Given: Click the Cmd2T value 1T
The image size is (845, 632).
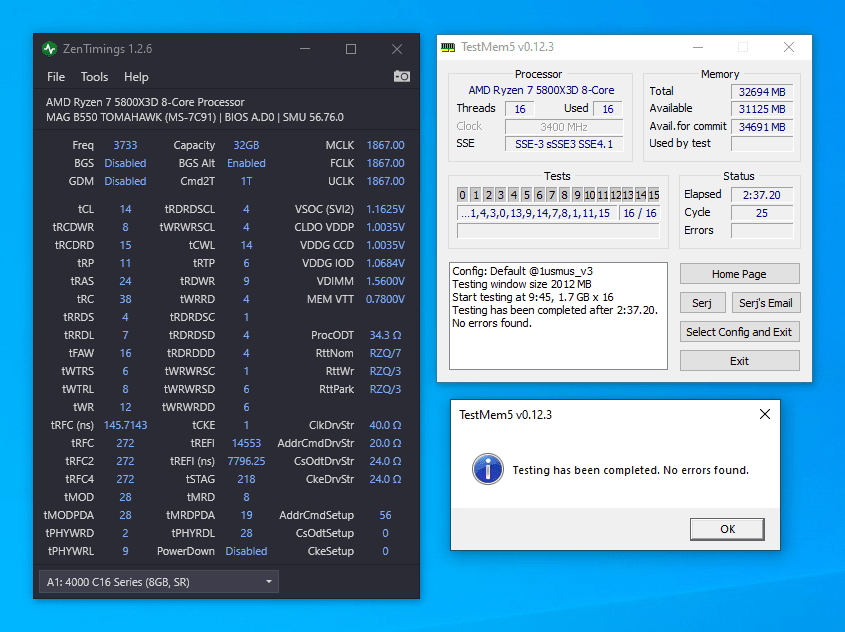Looking at the screenshot, I should pyautogui.click(x=246, y=182).
